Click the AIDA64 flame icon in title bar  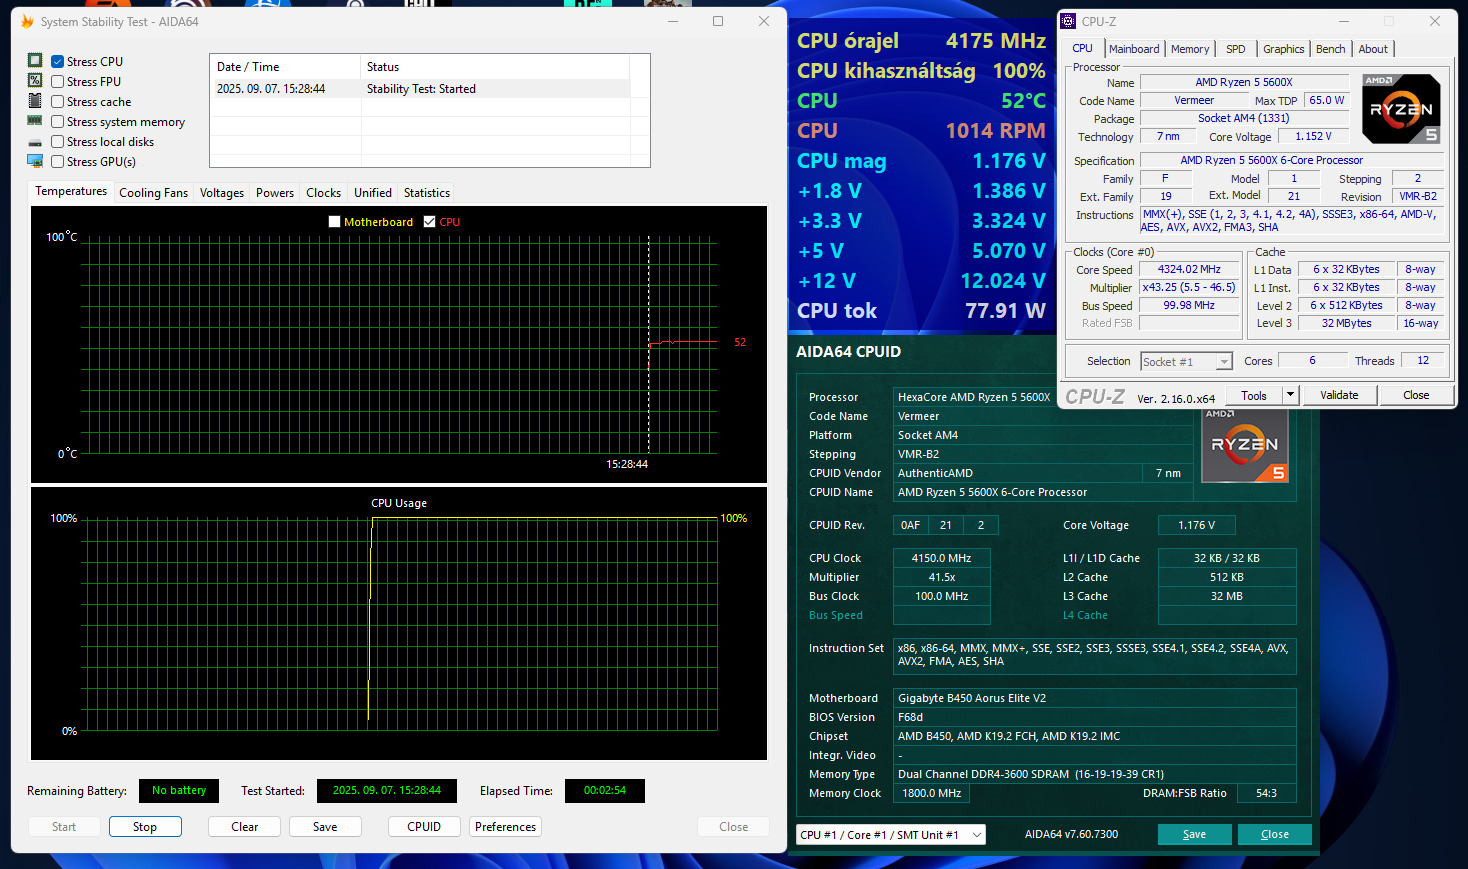tap(27, 21)
